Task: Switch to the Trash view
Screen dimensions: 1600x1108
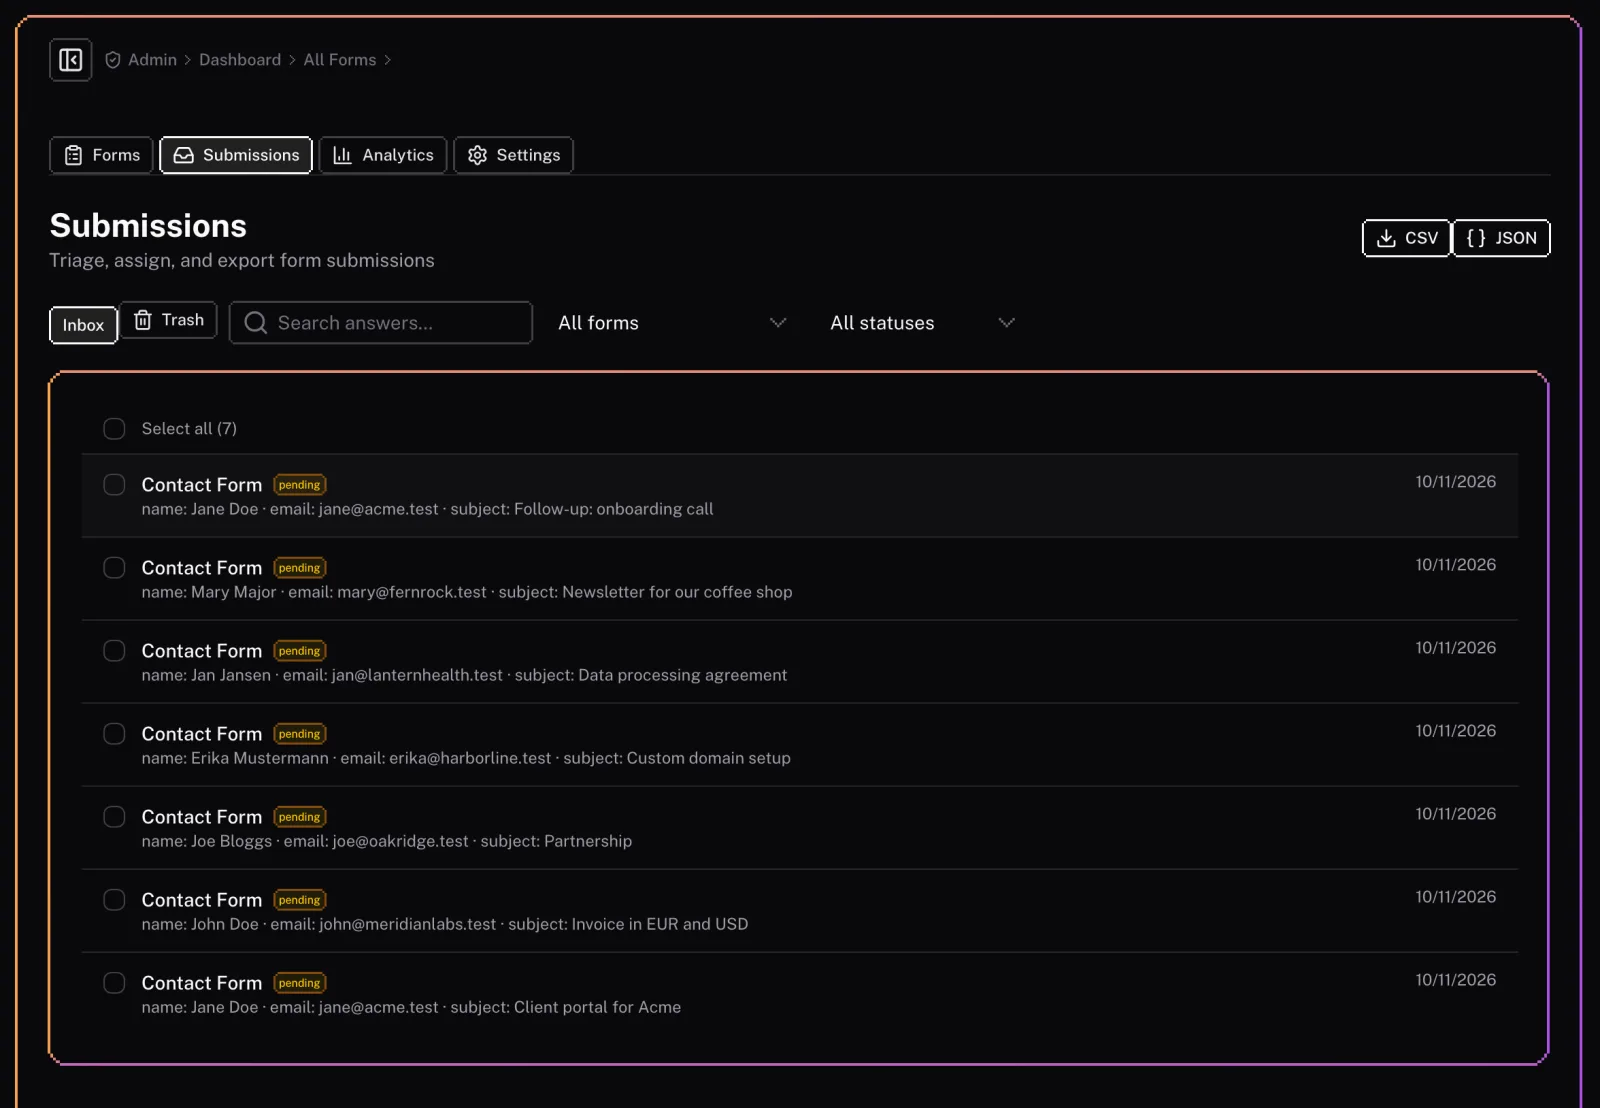Action: (x=168, y=320)
